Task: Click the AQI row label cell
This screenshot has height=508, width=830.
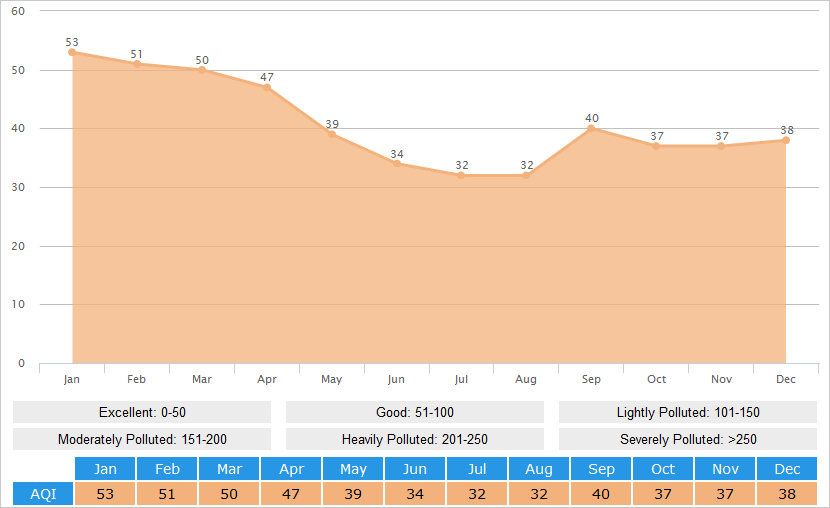Action: point(43,494)
